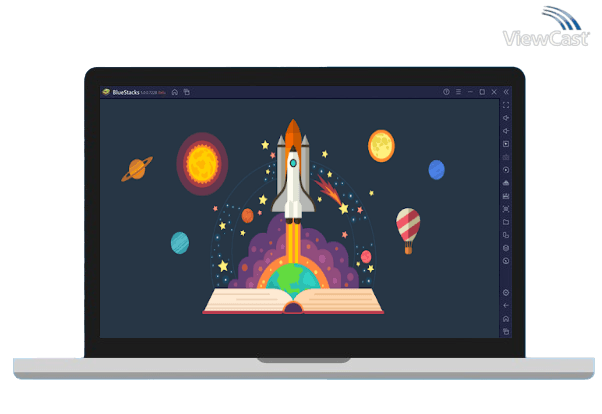
Task: Click the square play icon in sidebar
Action: click(x=506, y=144)
